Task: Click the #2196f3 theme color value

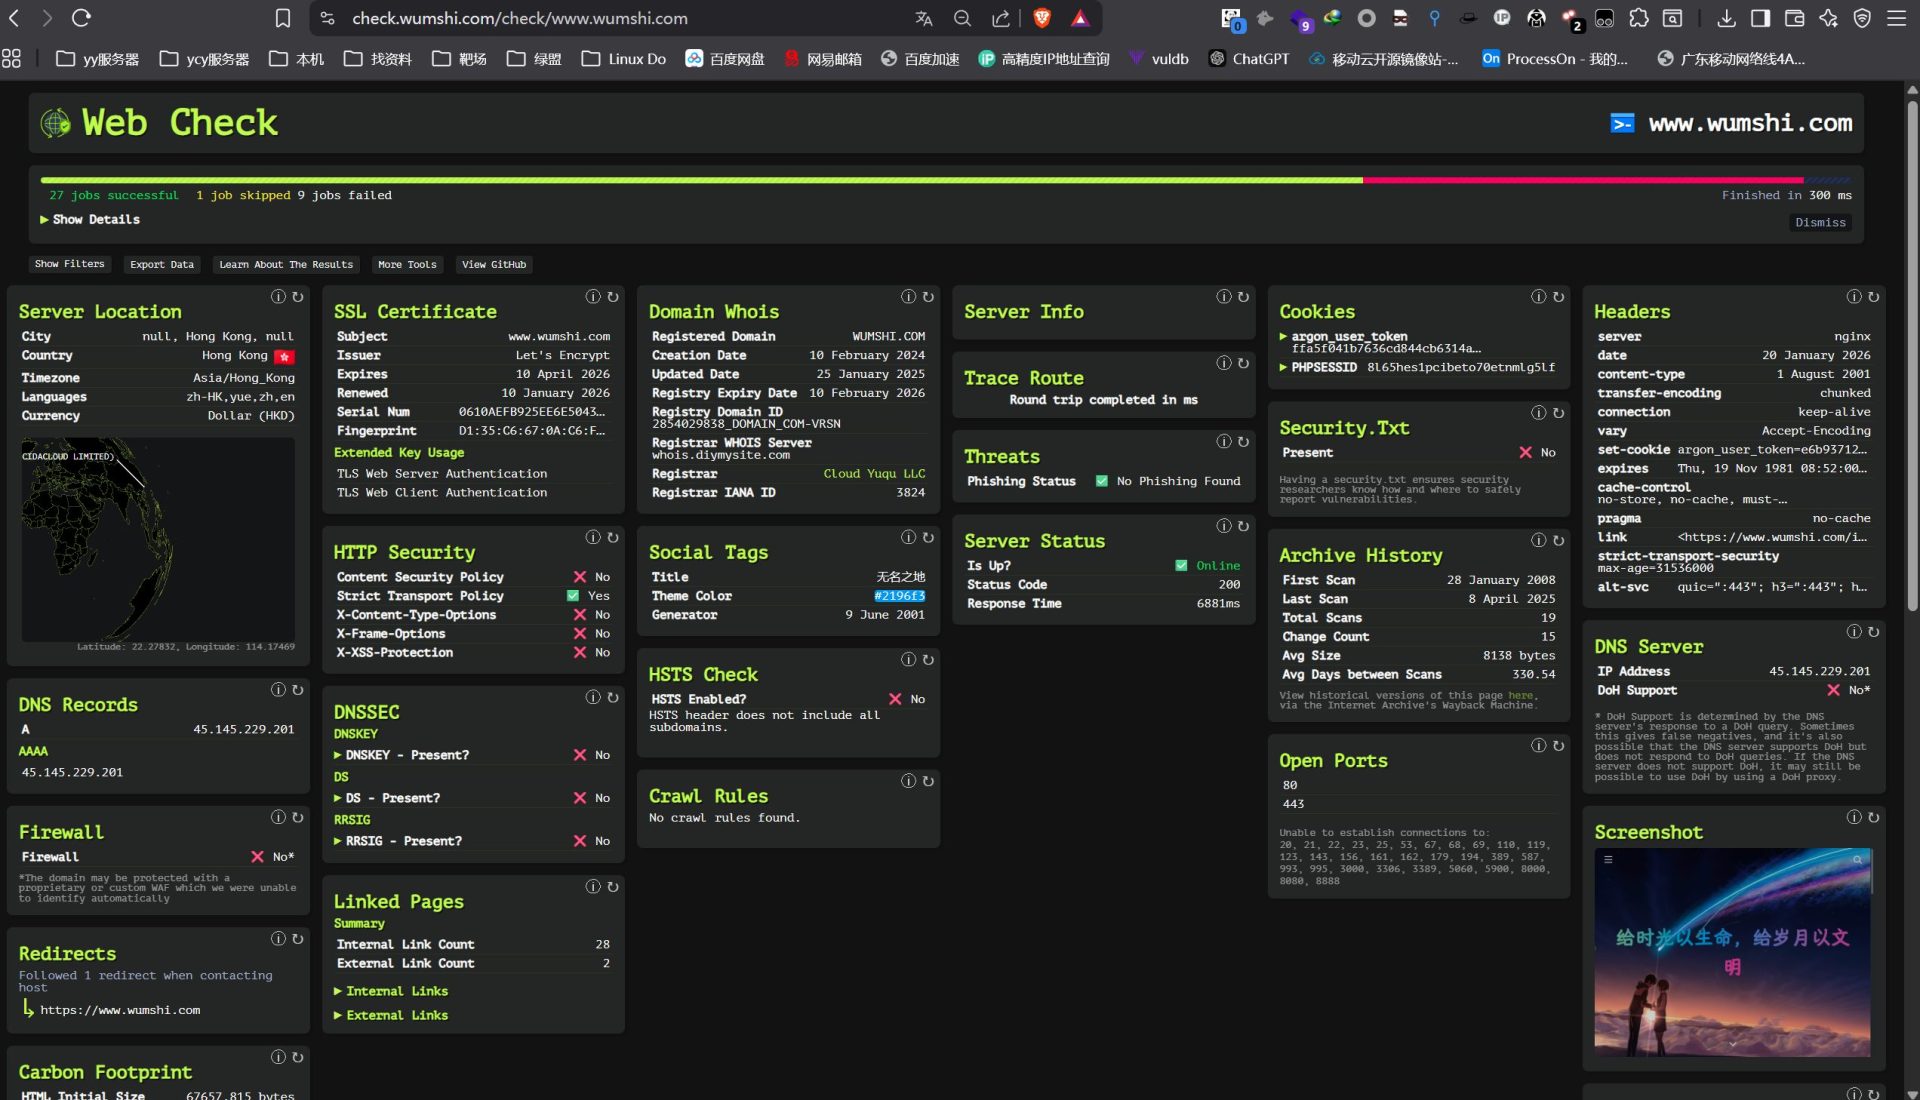Action: coord(899,596)
